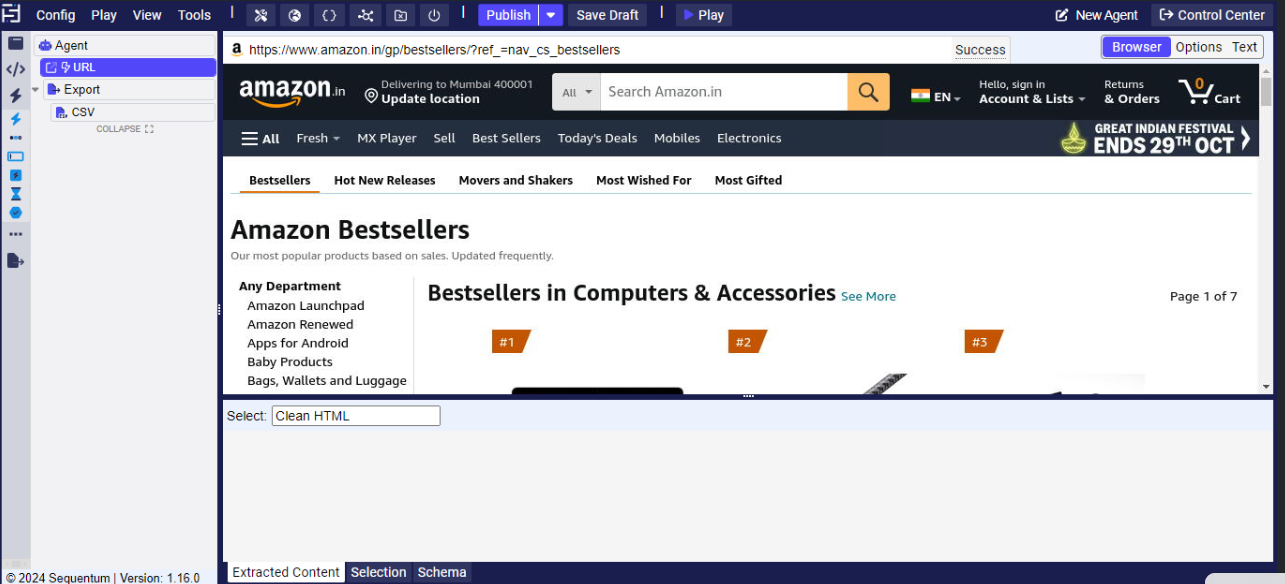
Task: Click the Returns & Orders link
Action: click(x=1132, y=92)
